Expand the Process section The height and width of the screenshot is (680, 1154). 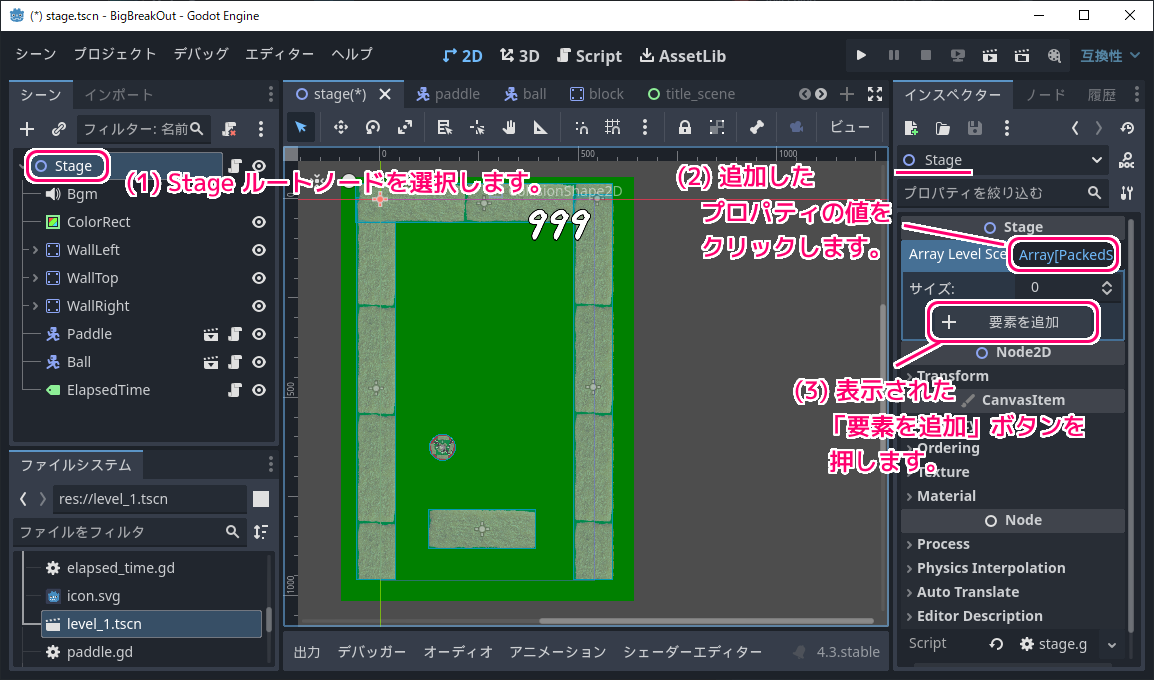1013,544
